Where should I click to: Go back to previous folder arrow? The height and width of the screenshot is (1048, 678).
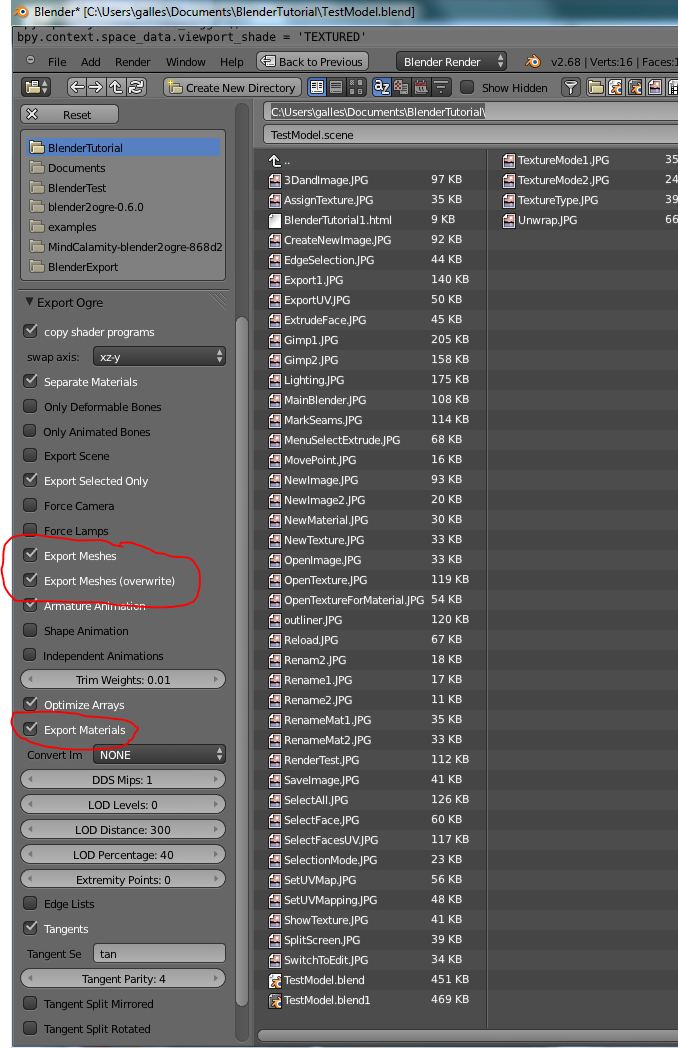(77, 87)
